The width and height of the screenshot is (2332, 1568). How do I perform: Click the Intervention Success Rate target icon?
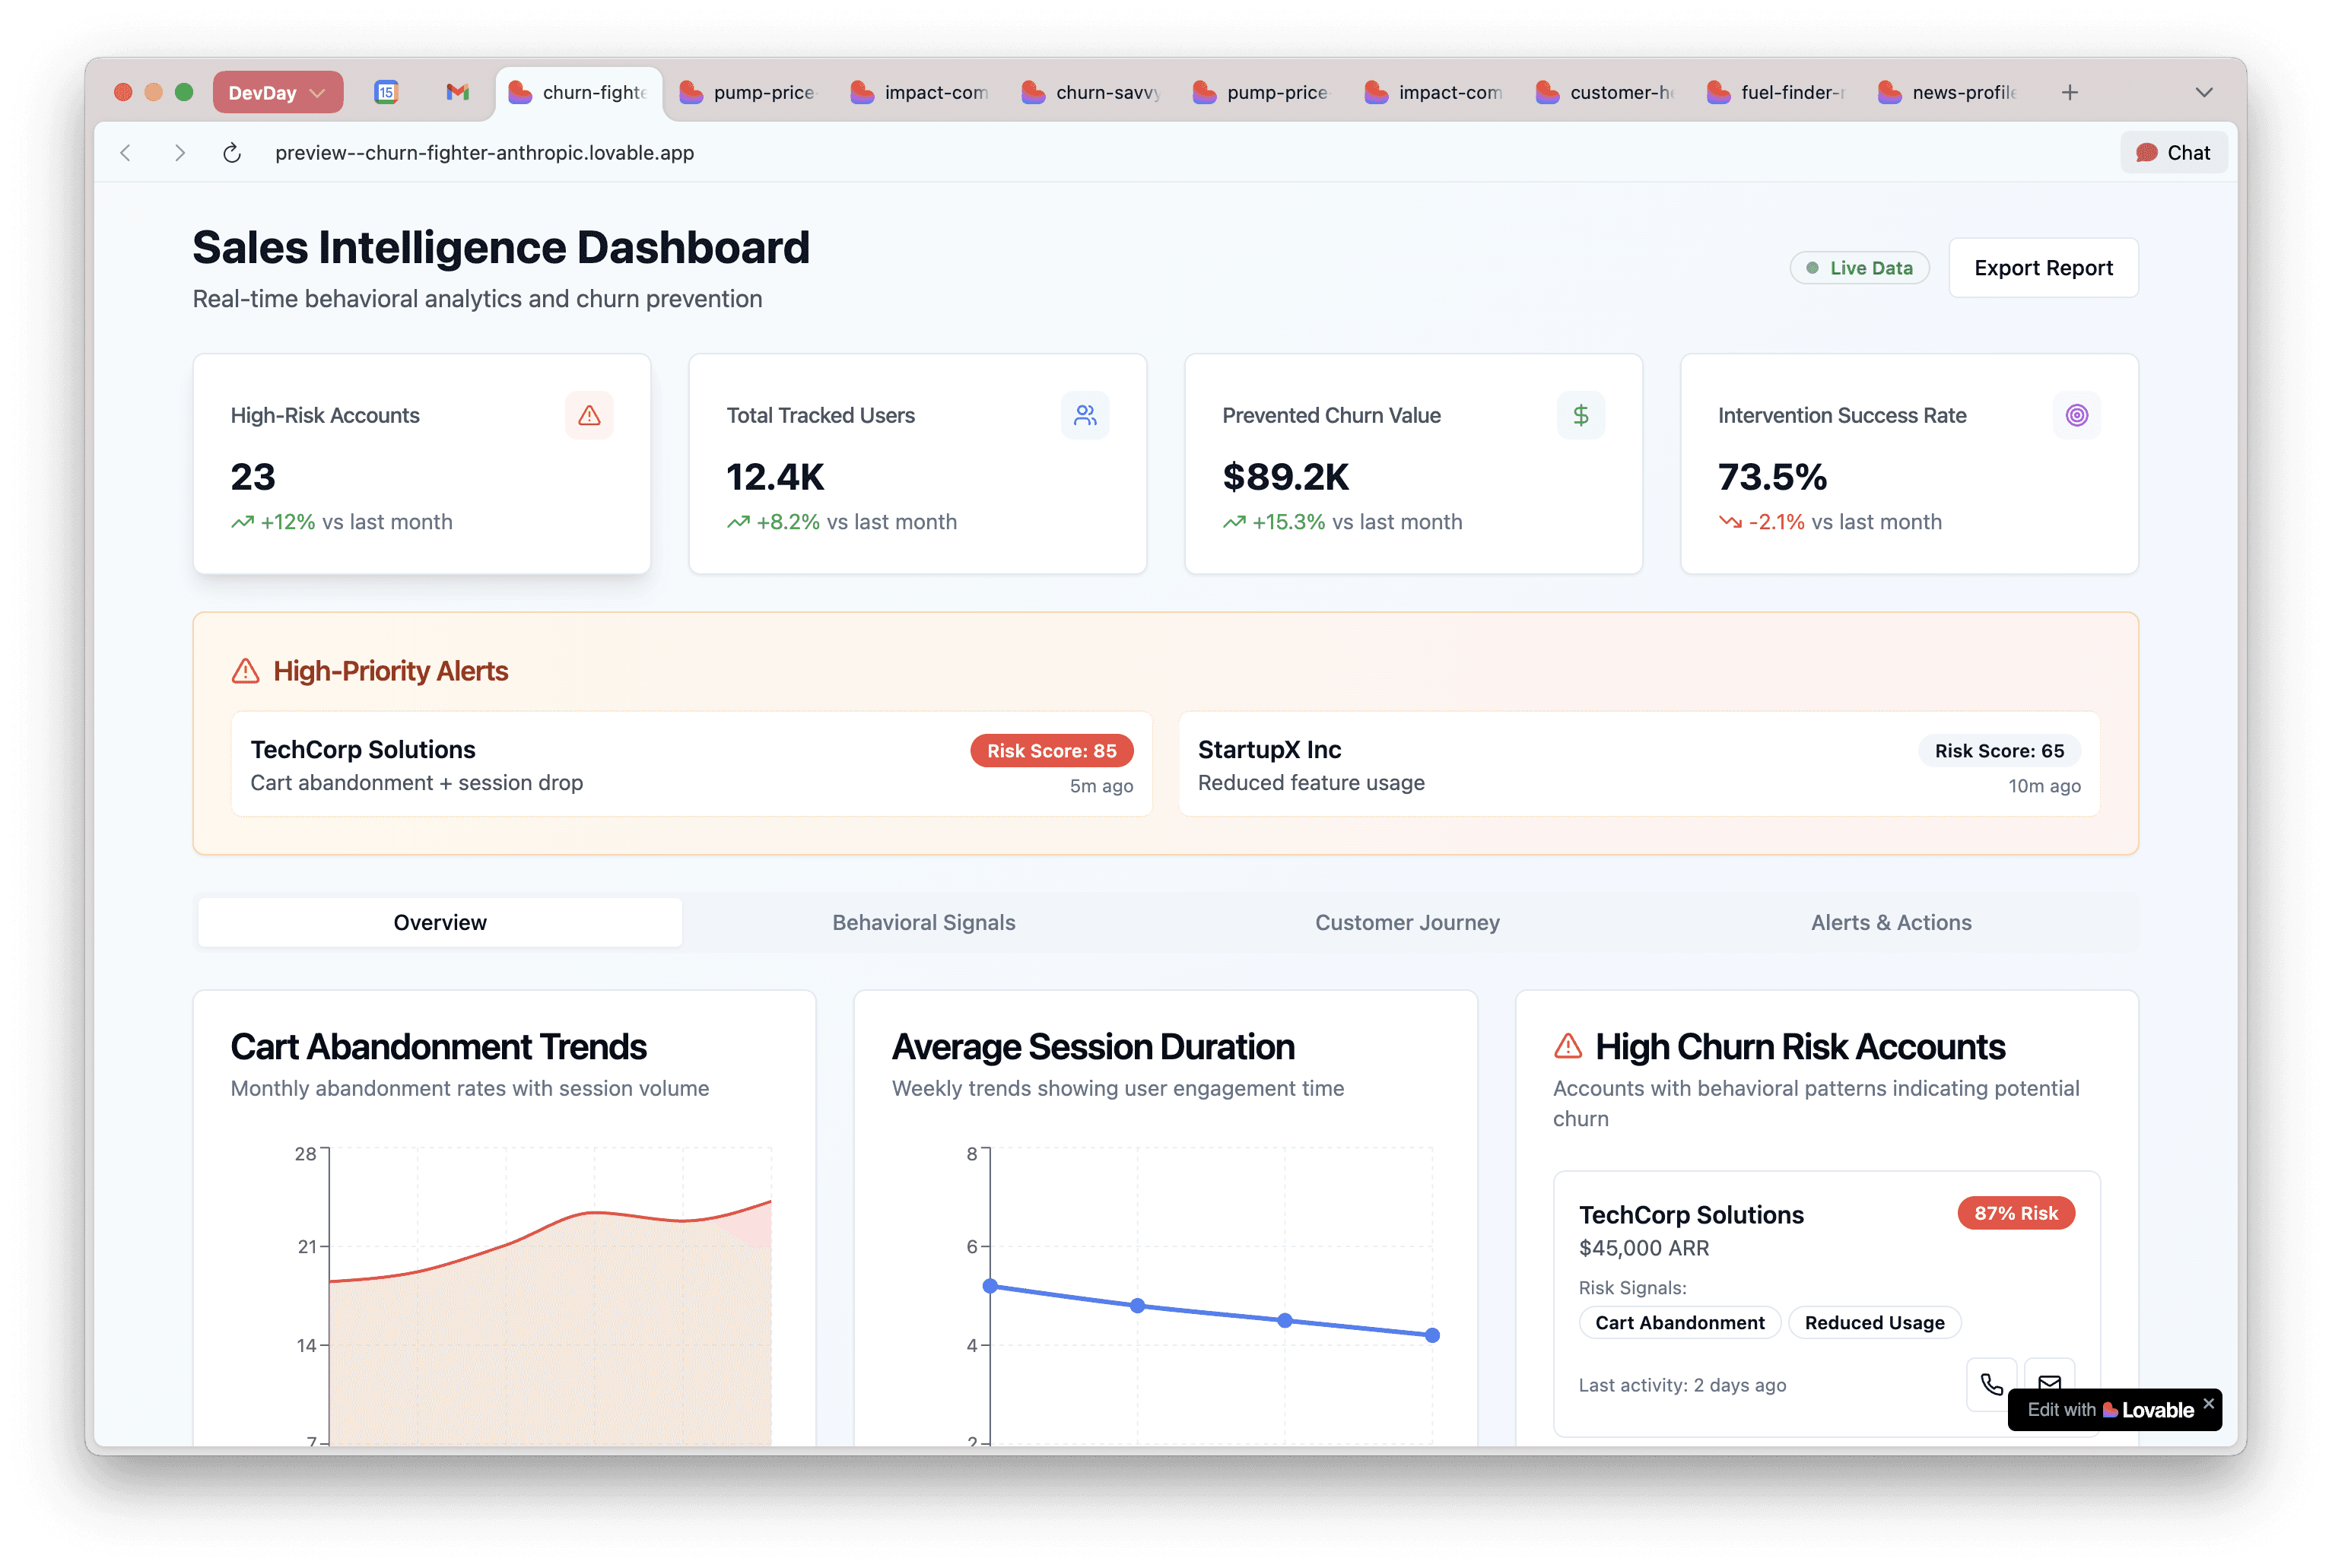tap(2076, 415)
